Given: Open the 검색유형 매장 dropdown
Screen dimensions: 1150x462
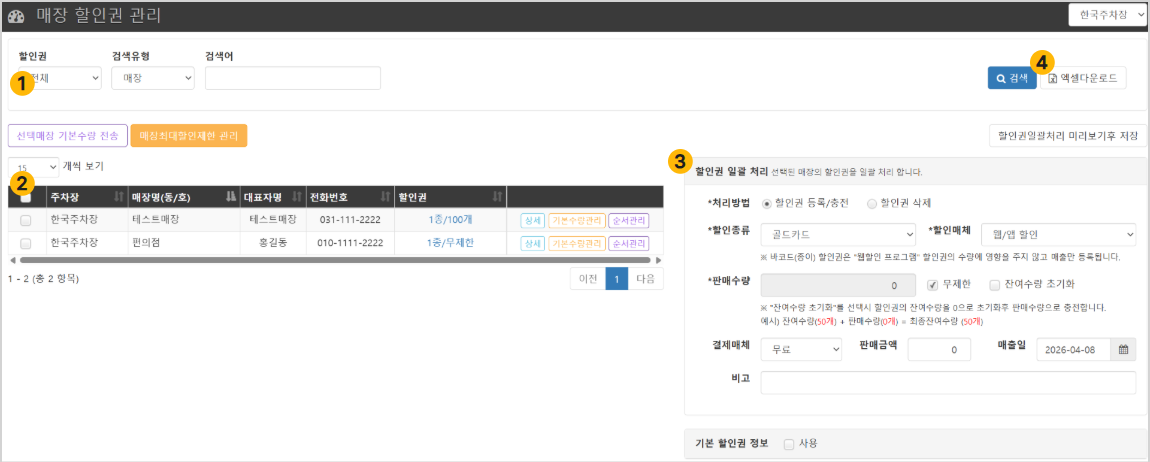Looking at the screenshot, I should [153, 78].
